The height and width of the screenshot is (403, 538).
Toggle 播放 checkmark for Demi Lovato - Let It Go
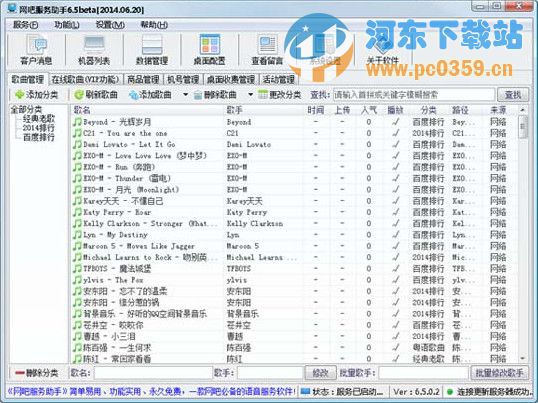tap(396, 144)
